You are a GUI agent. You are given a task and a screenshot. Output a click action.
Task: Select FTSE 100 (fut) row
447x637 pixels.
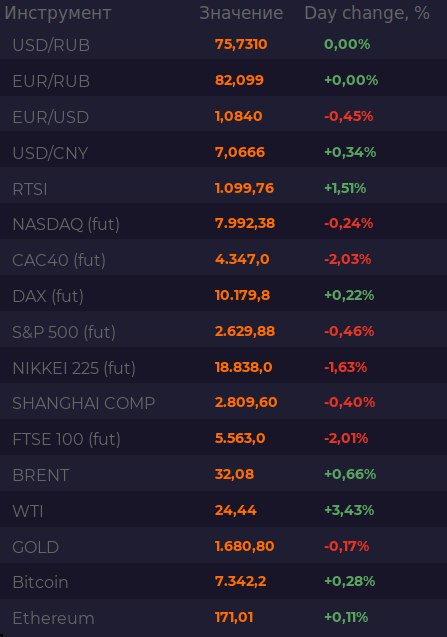224,439
